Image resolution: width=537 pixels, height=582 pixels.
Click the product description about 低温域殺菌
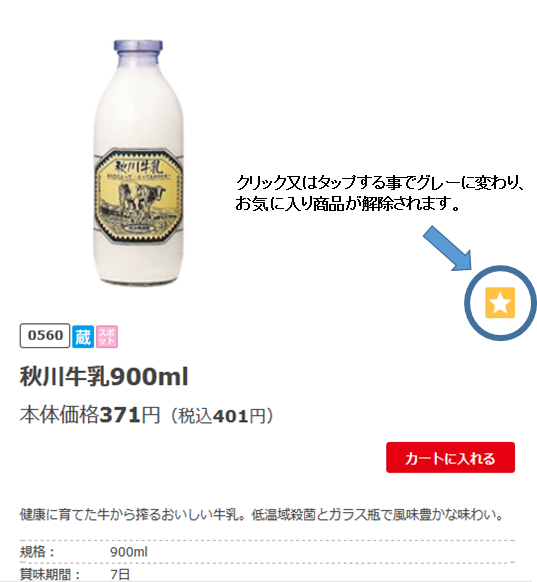coord(262,515)
